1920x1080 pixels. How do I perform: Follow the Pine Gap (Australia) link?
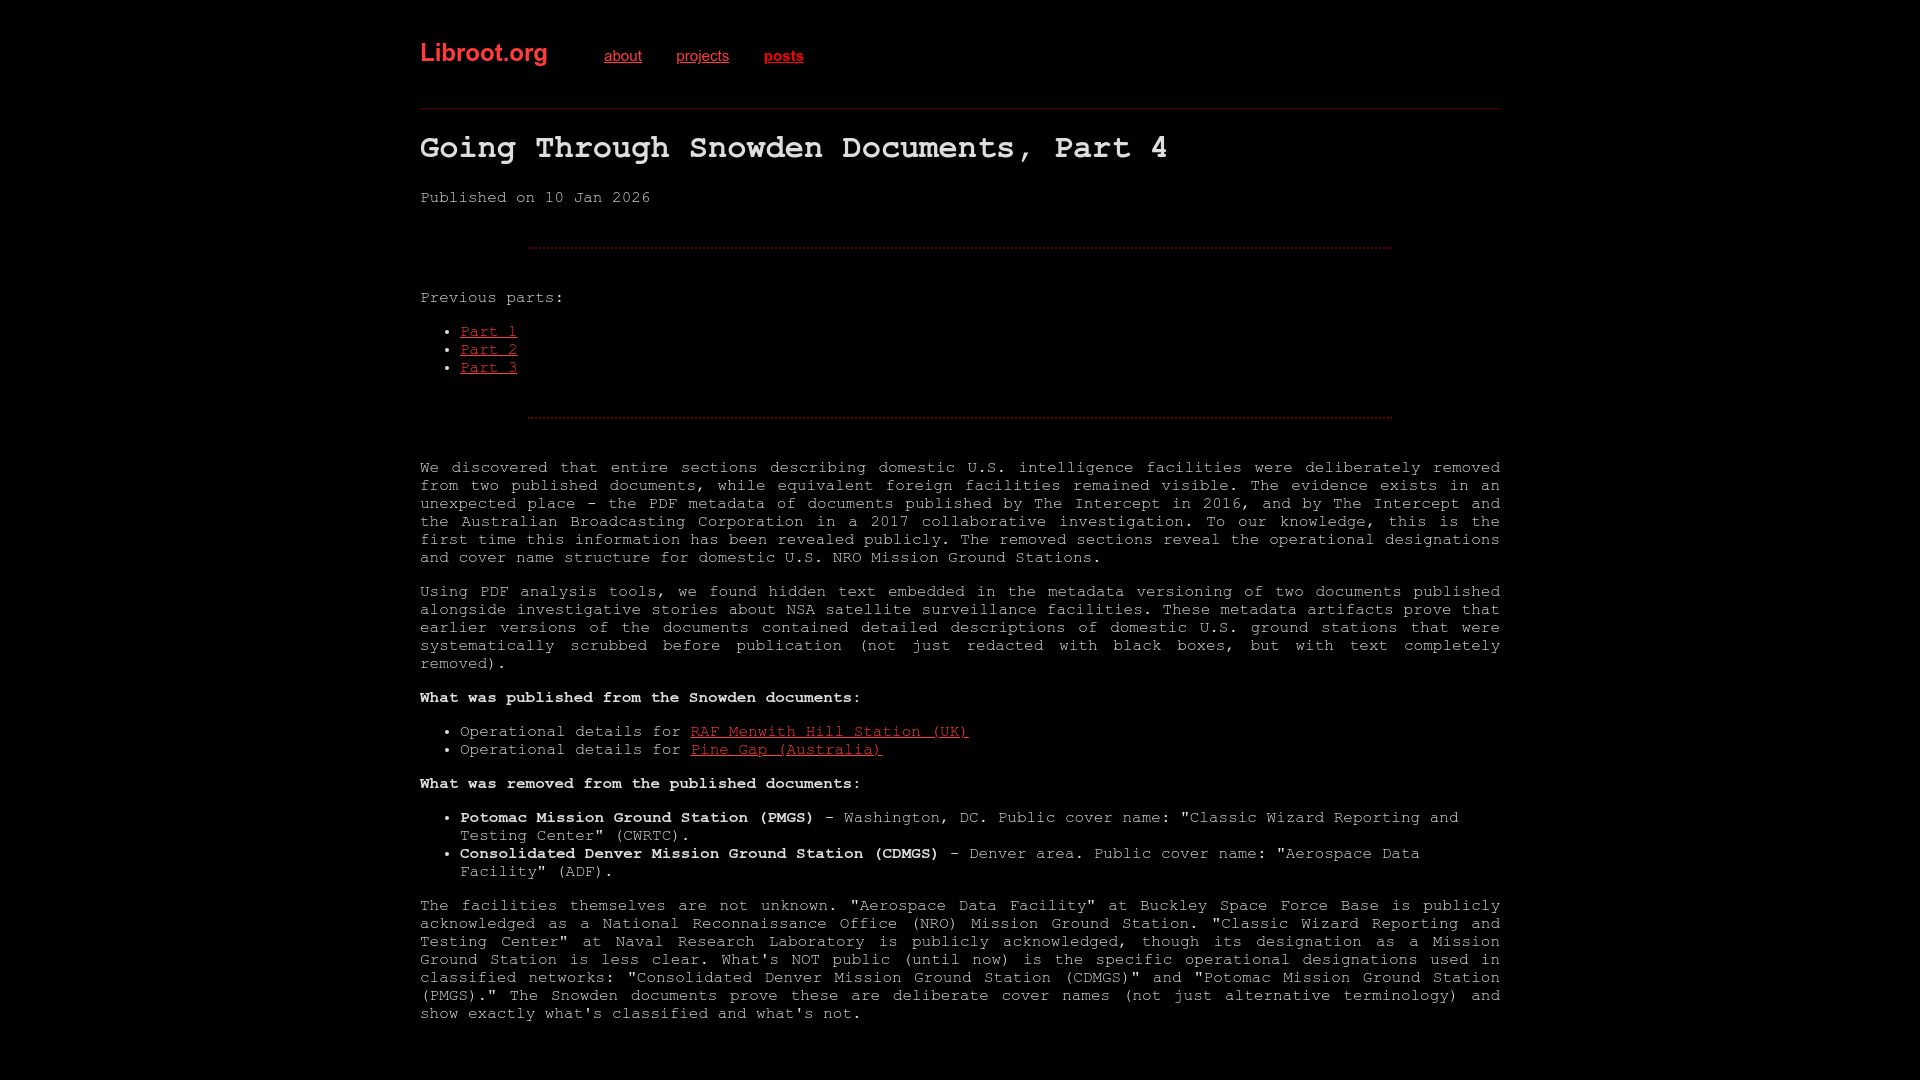point(786,750)
